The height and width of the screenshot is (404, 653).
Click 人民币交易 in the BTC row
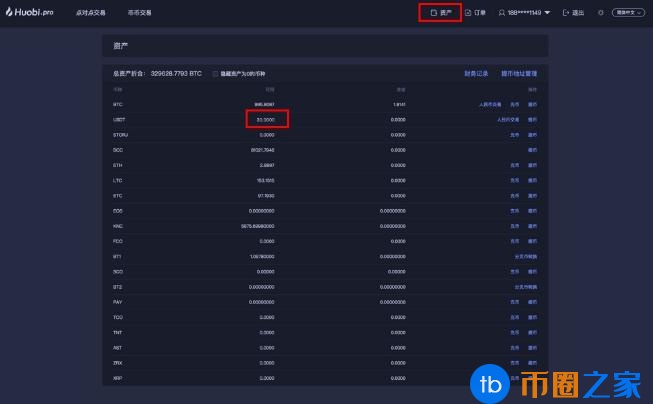[x=489, y=104]
